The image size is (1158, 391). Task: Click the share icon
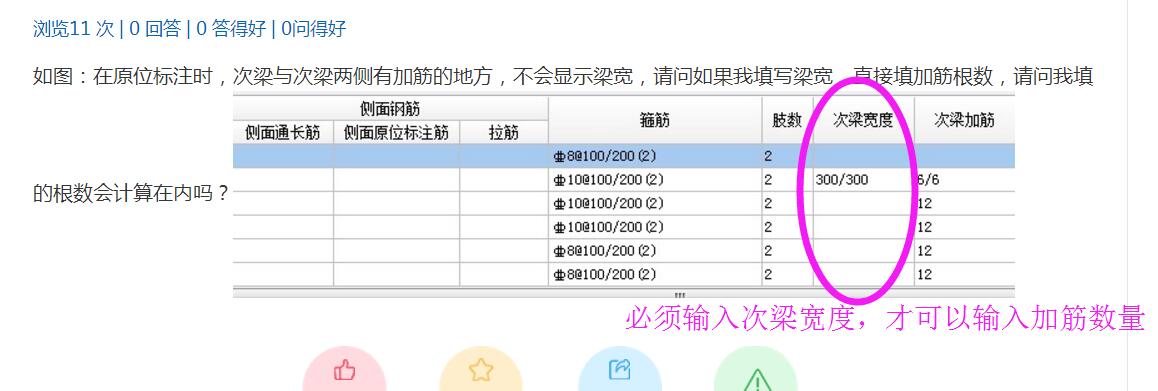tap(619, 369)
